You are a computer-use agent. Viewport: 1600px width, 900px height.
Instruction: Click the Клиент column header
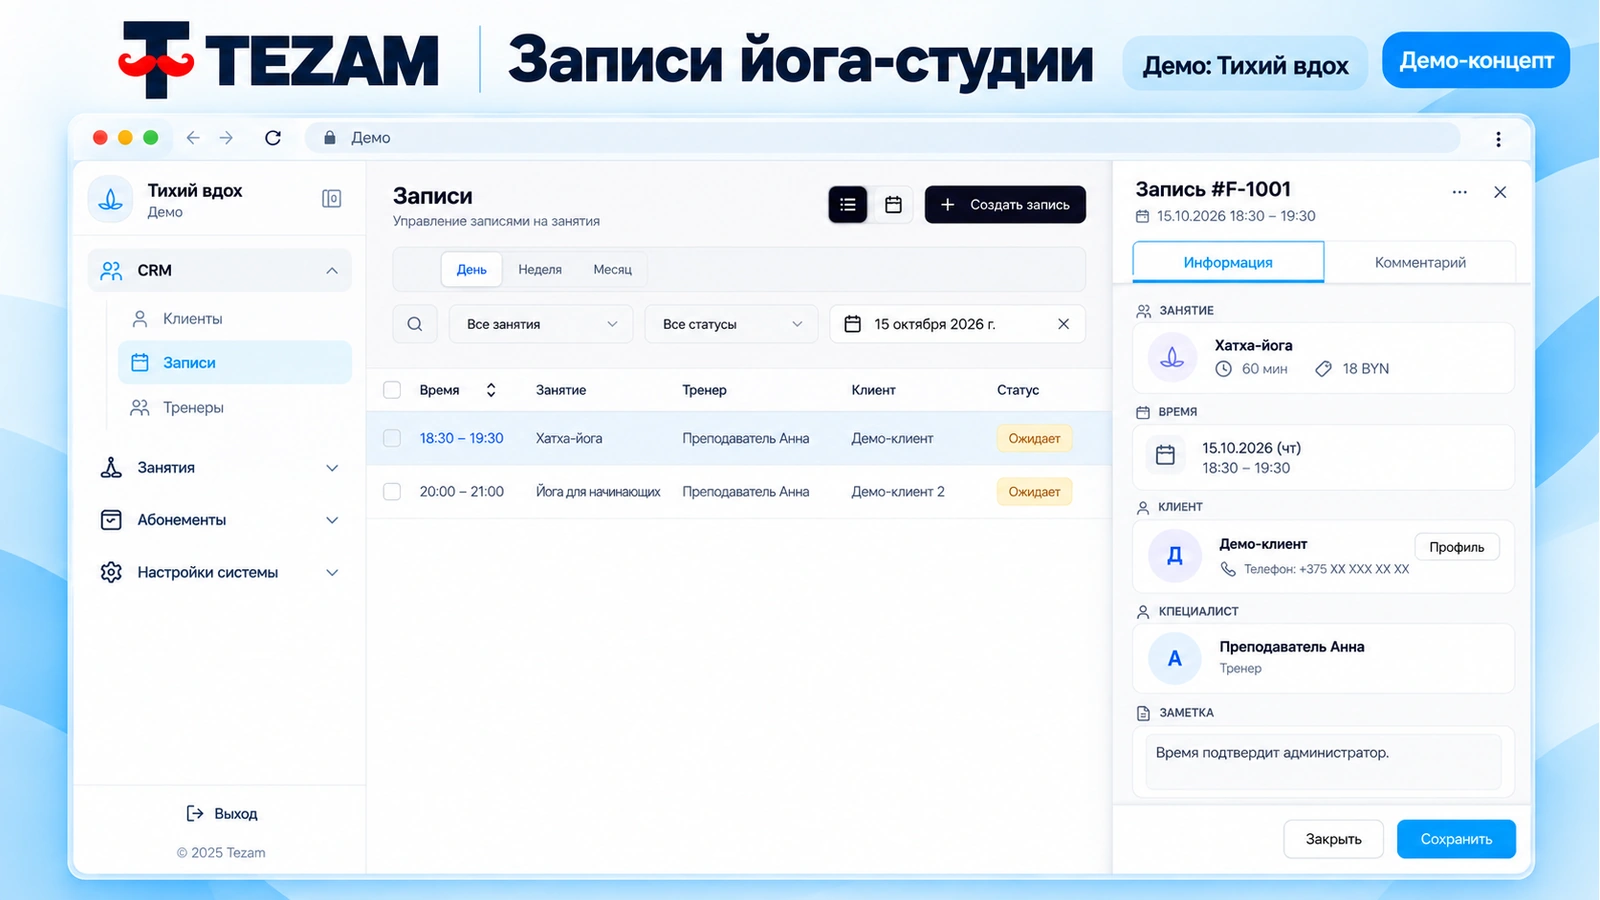[873, 390]
